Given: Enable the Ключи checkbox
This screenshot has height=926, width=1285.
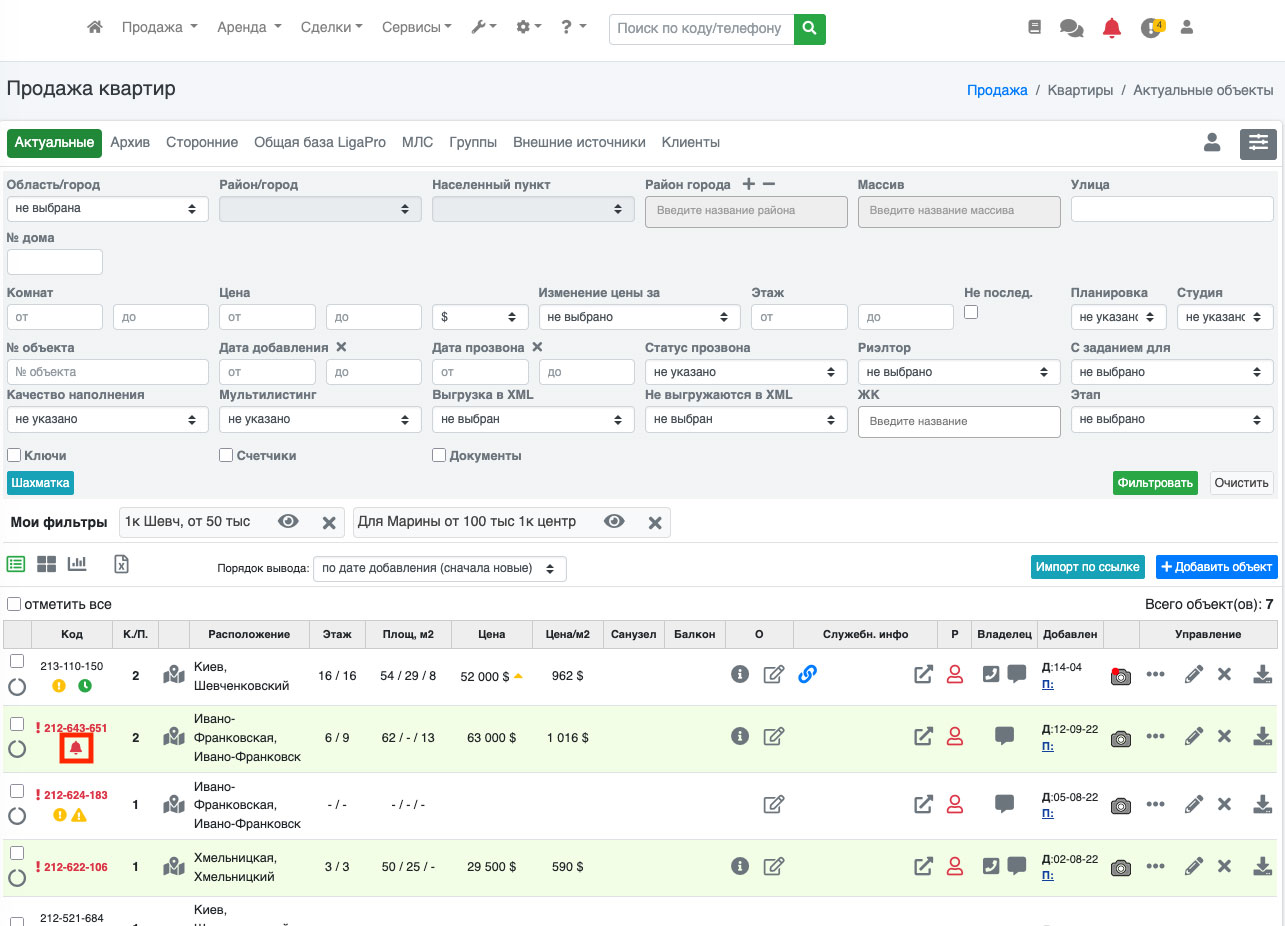Looking at the screenshot, I should (14, 455).
